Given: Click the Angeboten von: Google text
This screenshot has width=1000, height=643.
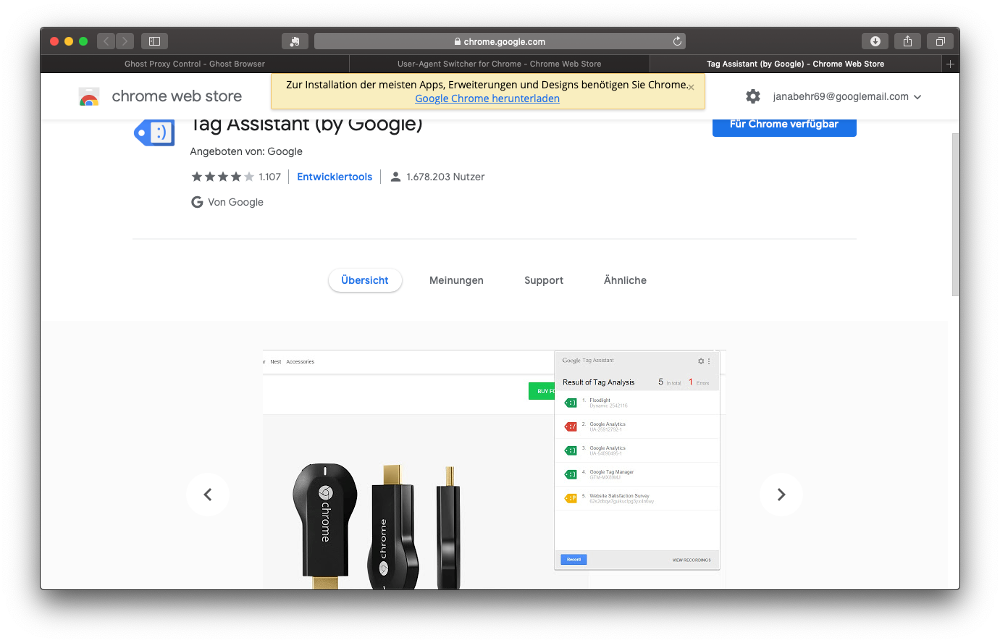Looking at the screenshot, I should tap(246, 151).
